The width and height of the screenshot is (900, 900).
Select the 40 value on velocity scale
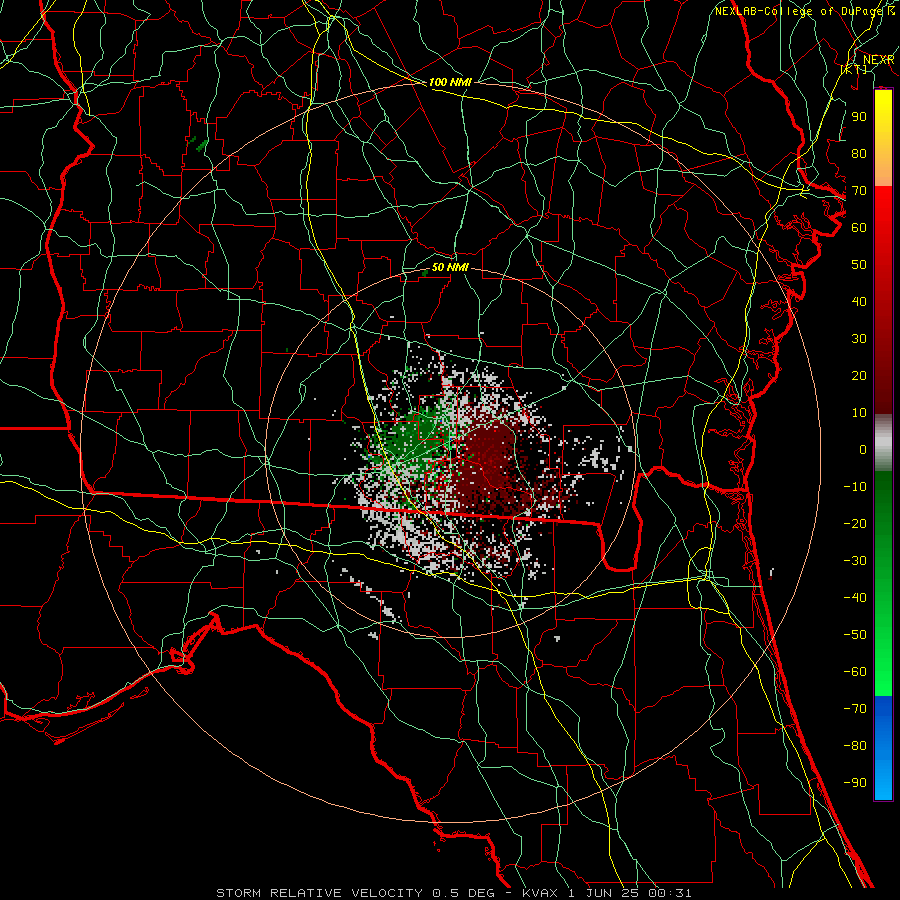859,302
